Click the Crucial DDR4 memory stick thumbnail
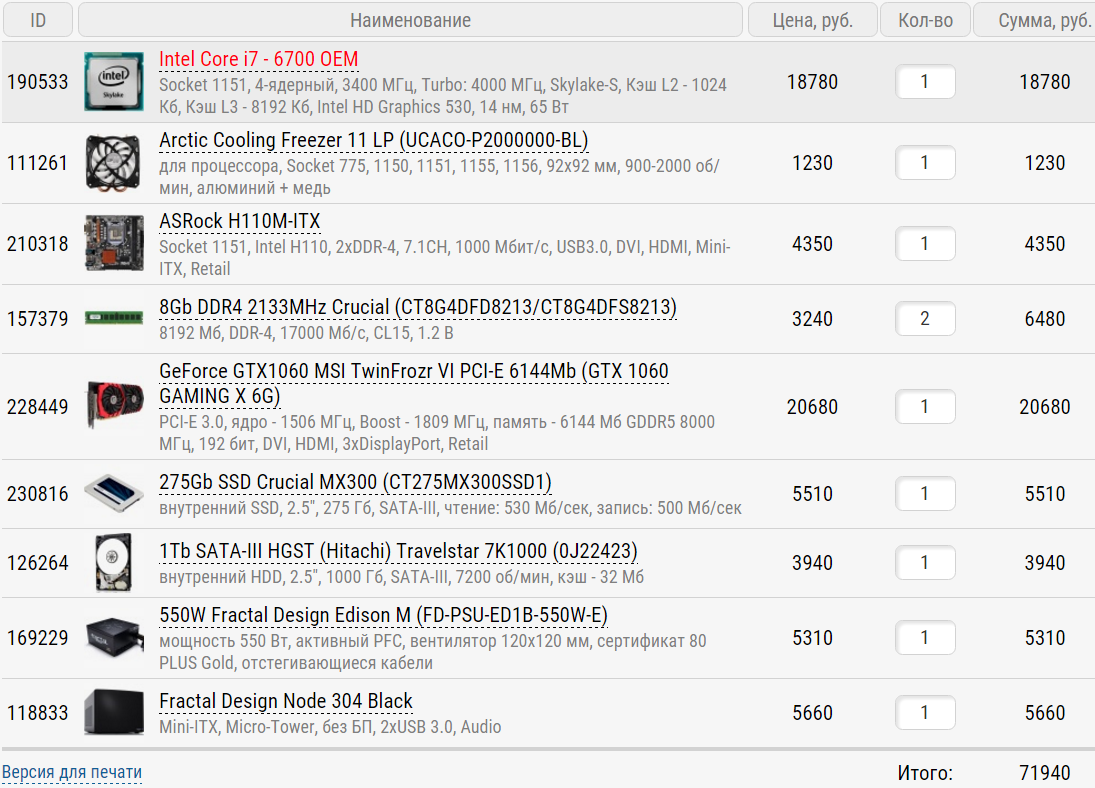 (114, 319)
